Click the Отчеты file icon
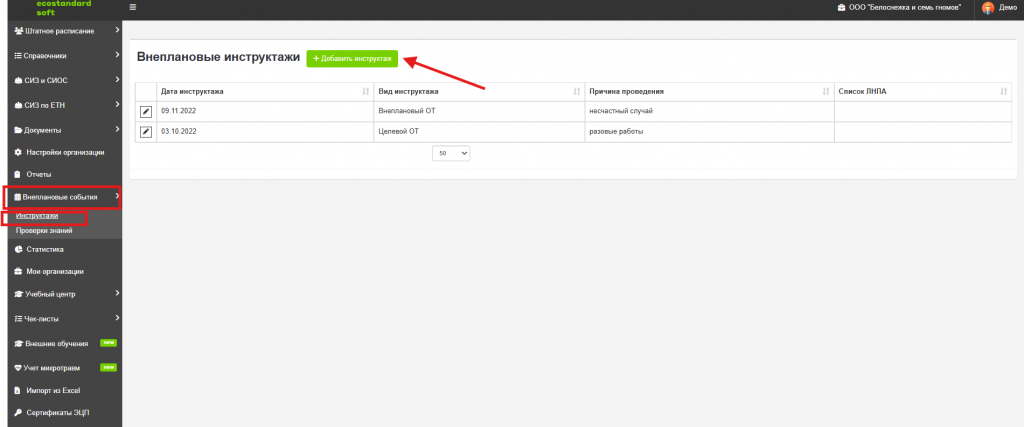 click(x=18, y=175)
